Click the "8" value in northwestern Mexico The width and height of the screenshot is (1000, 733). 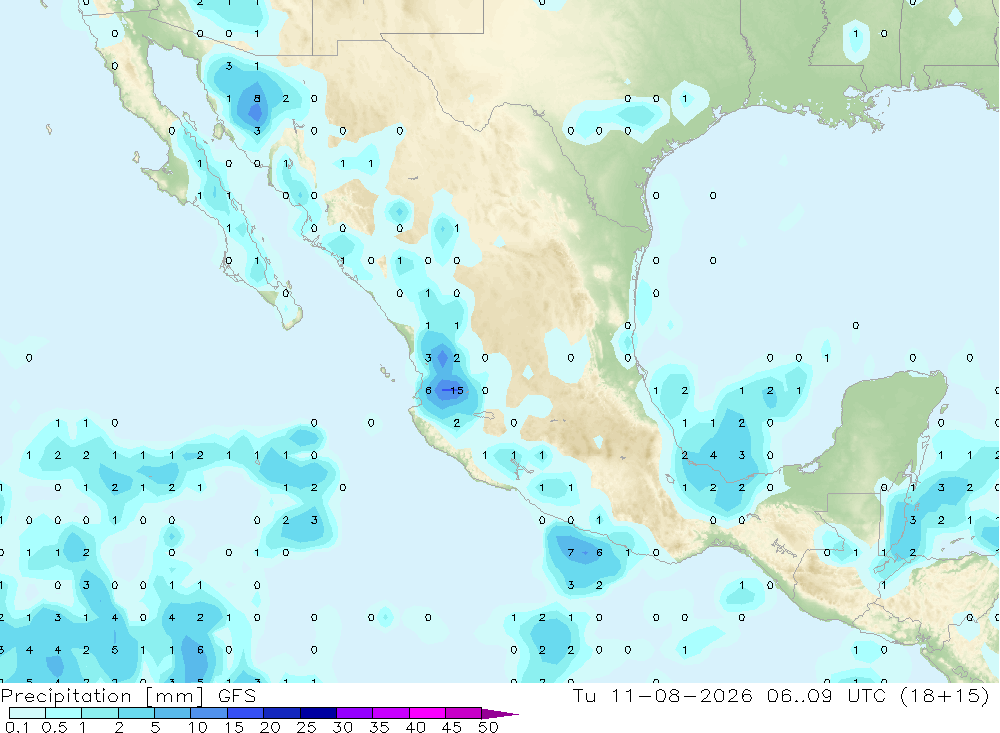(257, 98)
